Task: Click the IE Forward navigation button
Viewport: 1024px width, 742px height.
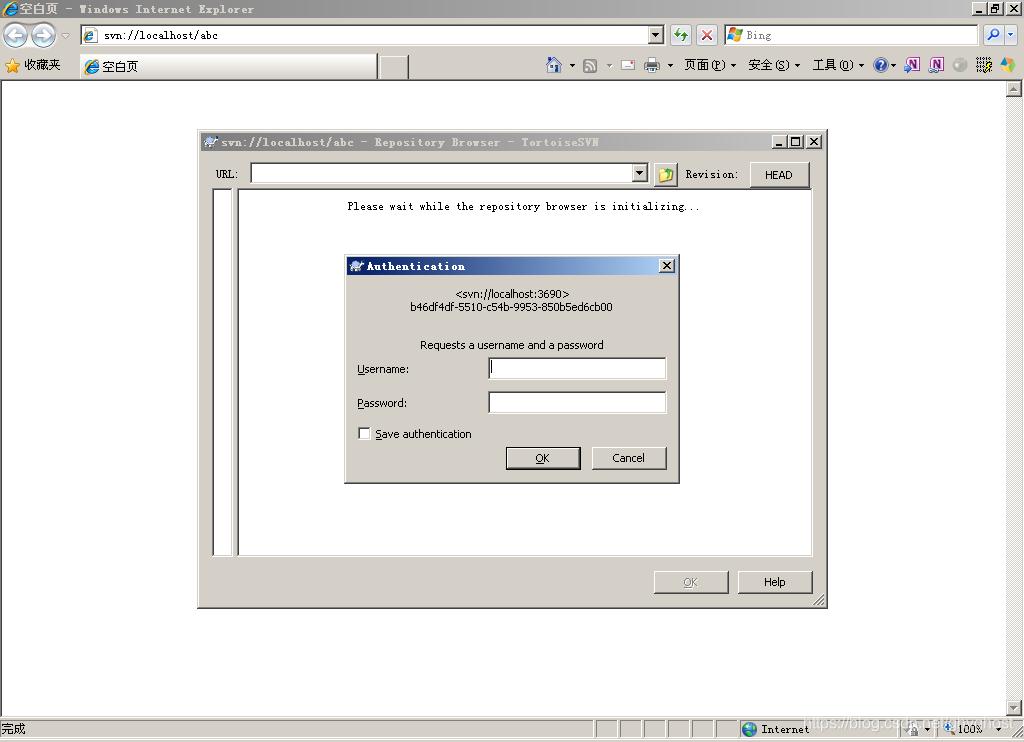Action: (44, 35)
